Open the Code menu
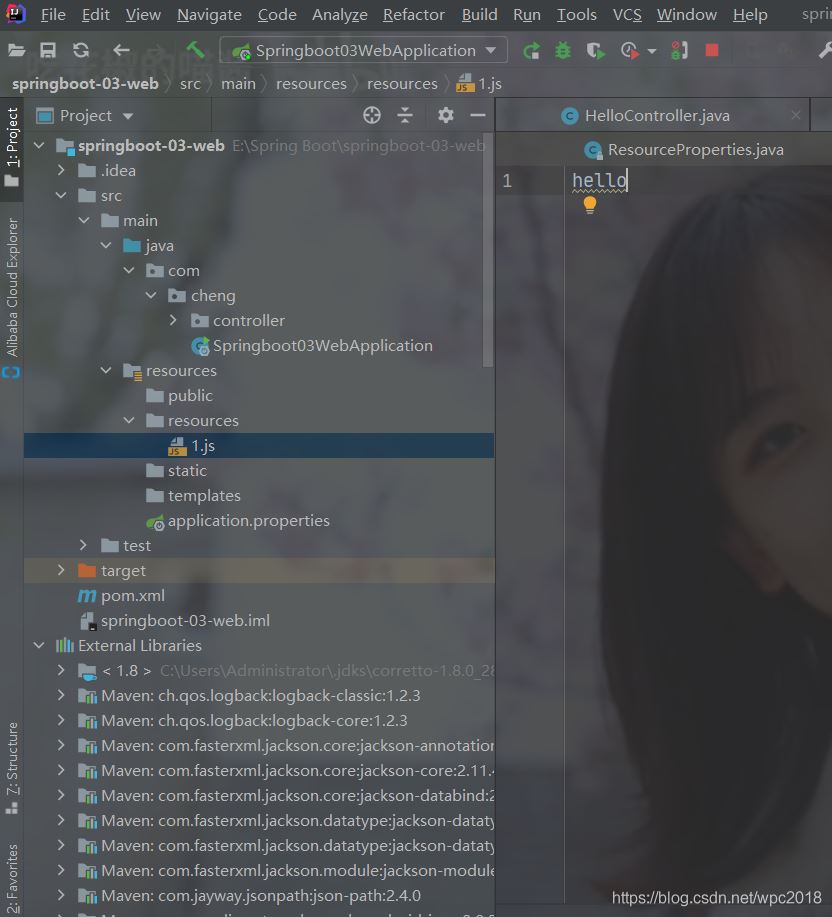Screen dimensions: 832x917 click(276, 14)
